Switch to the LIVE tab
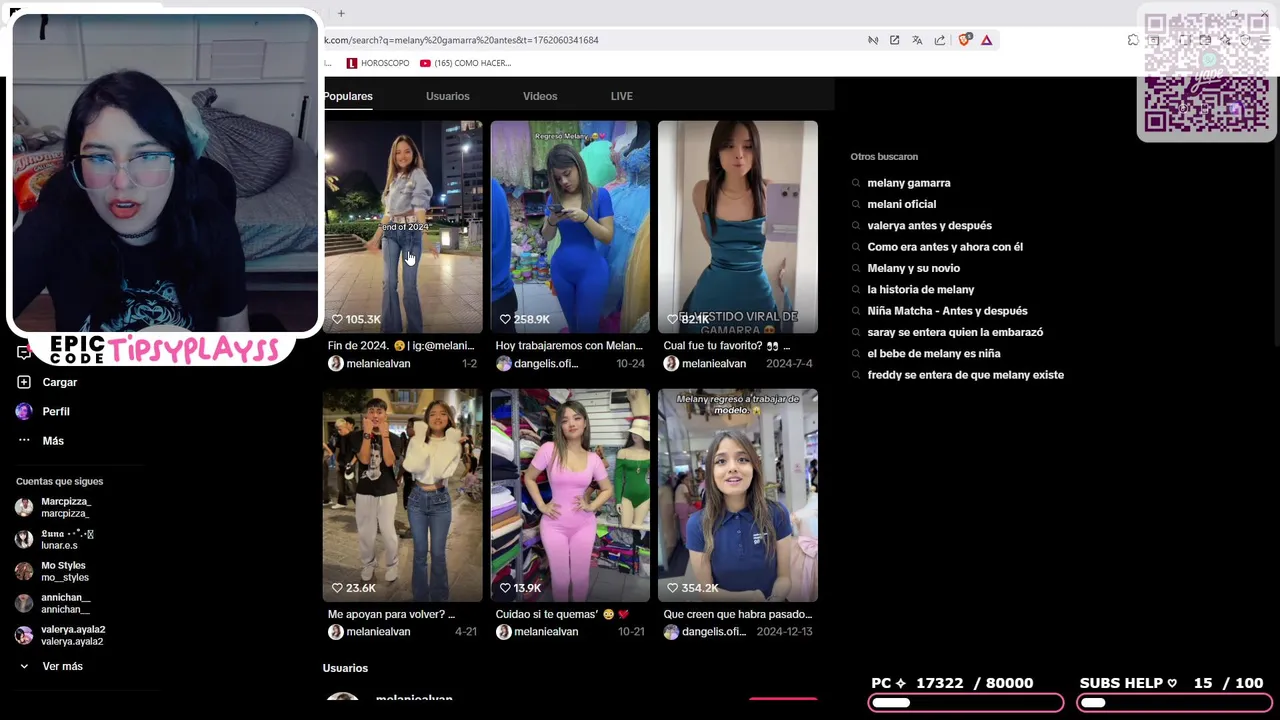 [622, 96]
